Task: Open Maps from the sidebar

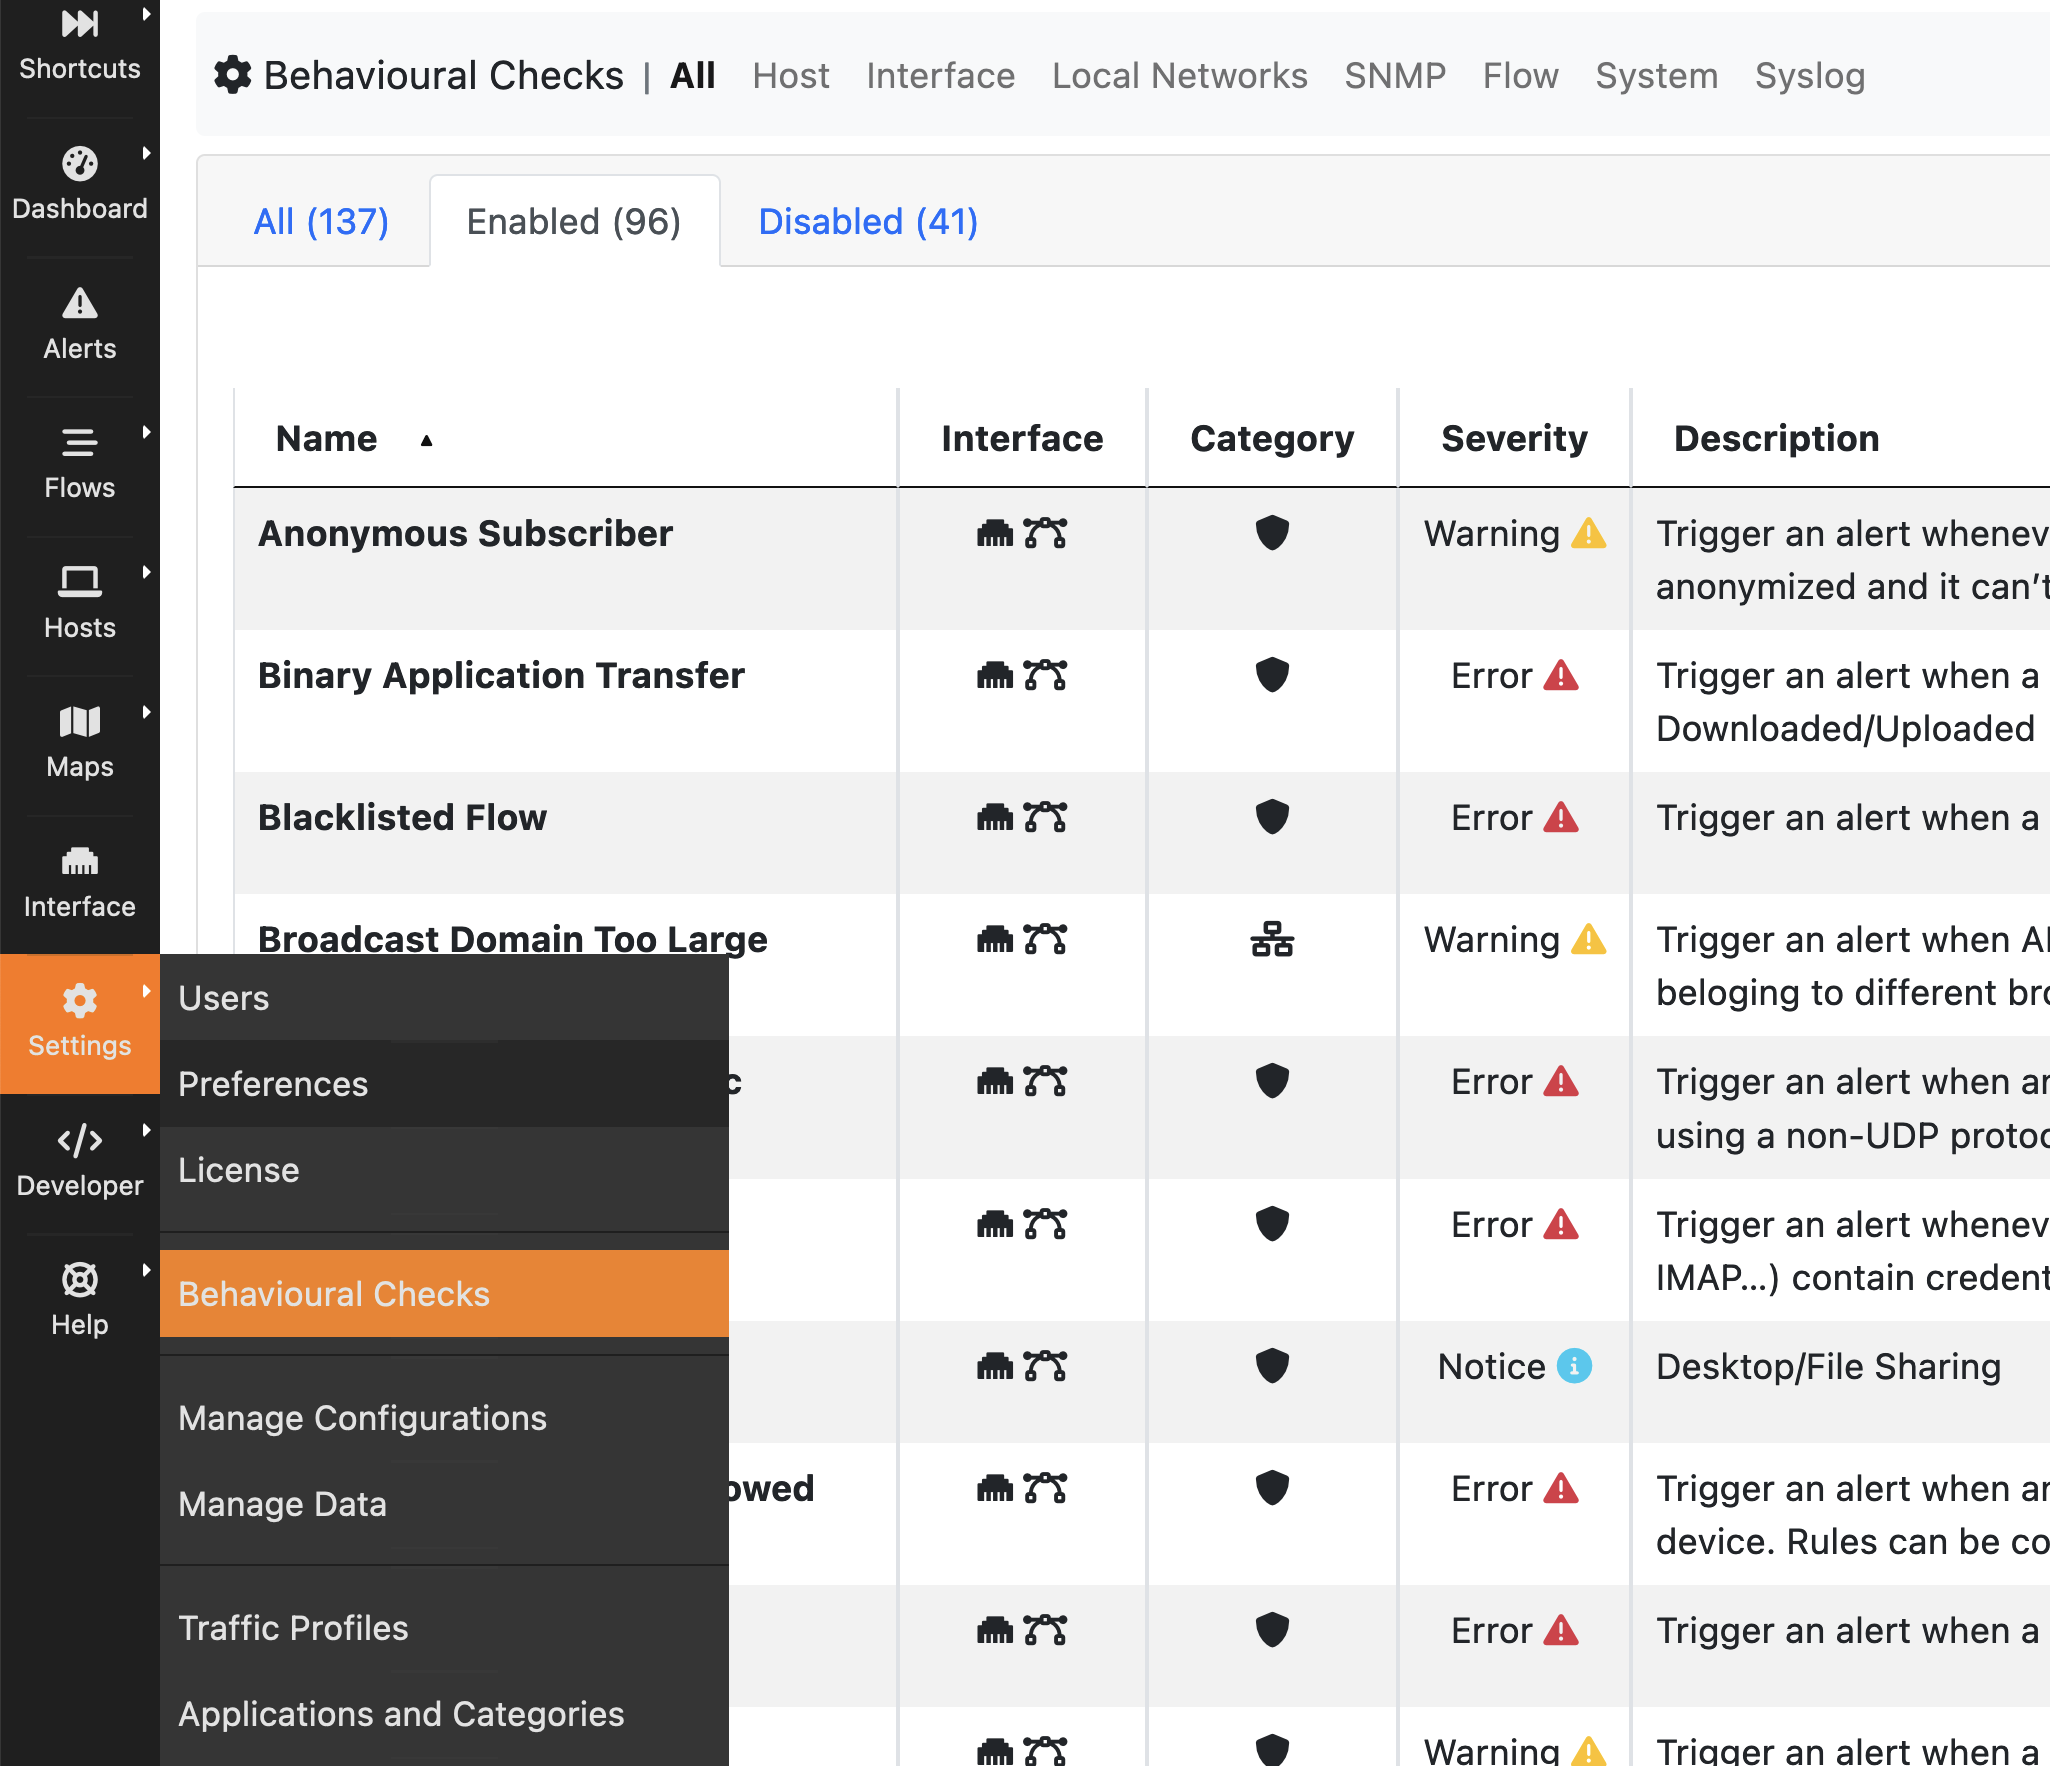Action: [80, 740]
